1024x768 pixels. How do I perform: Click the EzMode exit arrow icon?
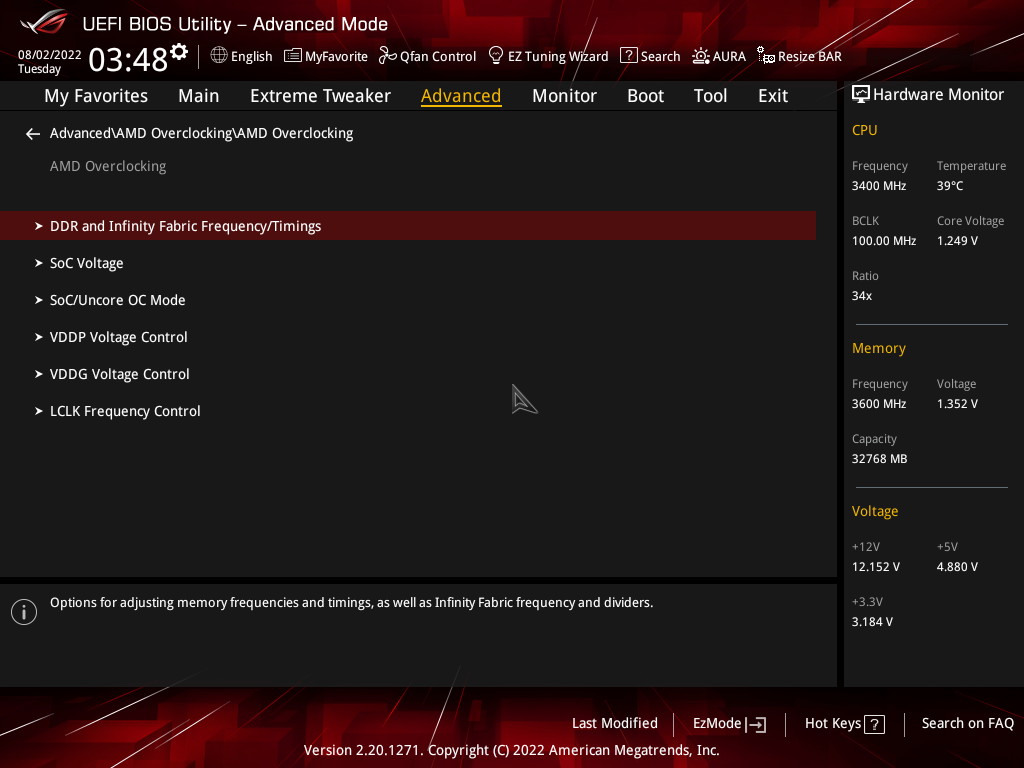pyautogui.click(x=756, y=724)
